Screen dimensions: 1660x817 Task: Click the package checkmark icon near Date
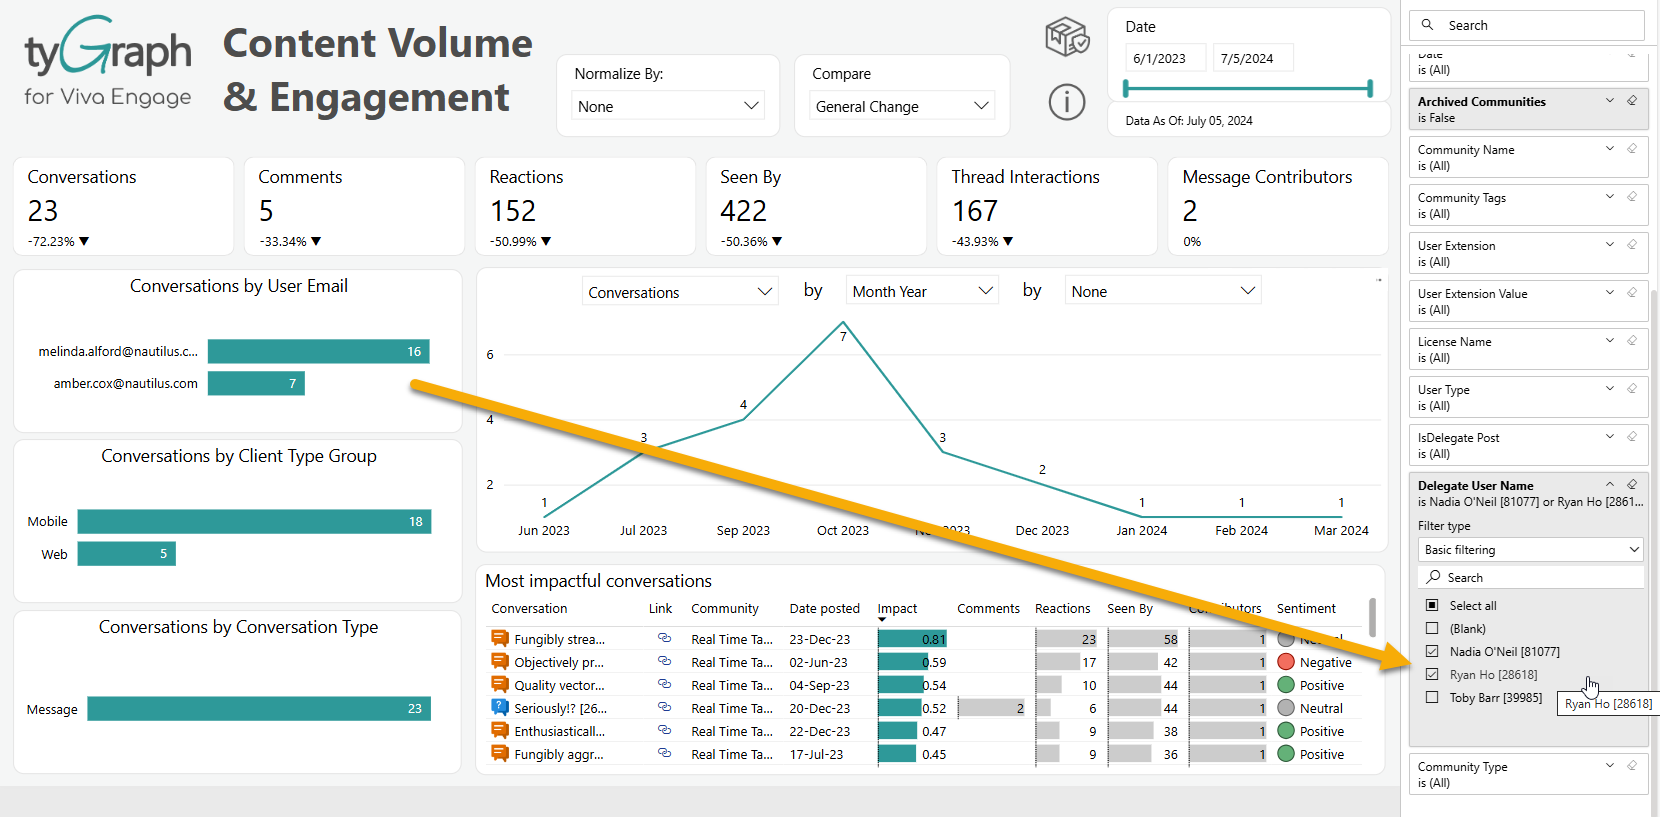1066,37
